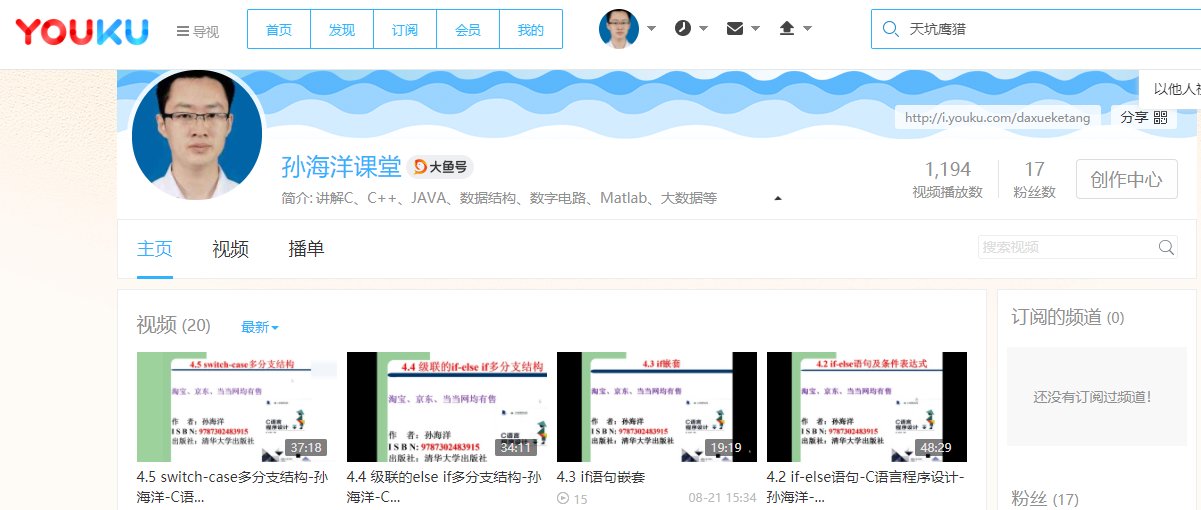Click the upload icon in header
This screenshot has height=510, width=1201.
click(786, 28)
